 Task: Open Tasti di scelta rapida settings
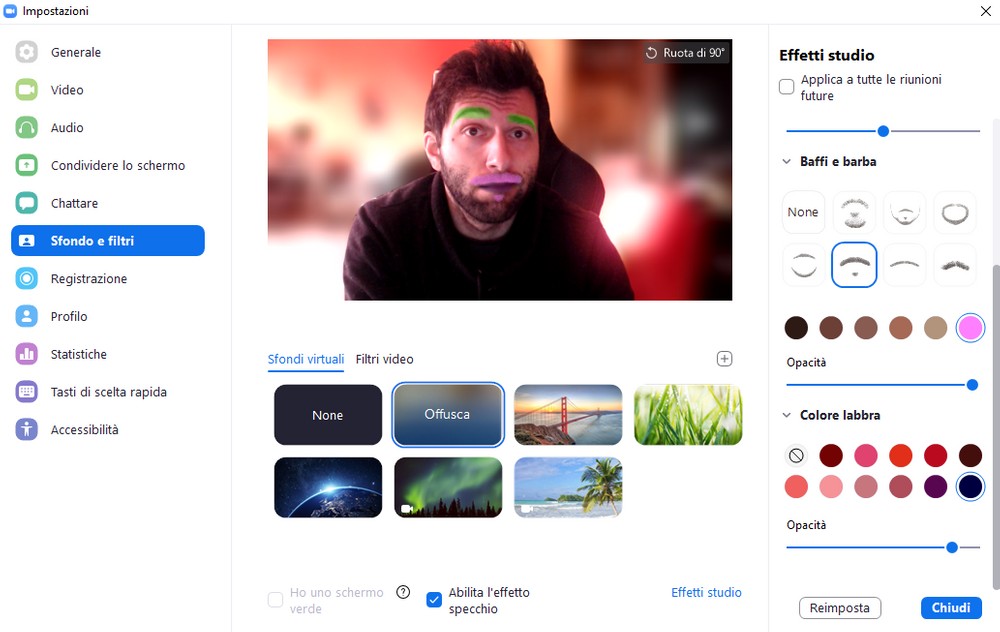tap(108, 392)
